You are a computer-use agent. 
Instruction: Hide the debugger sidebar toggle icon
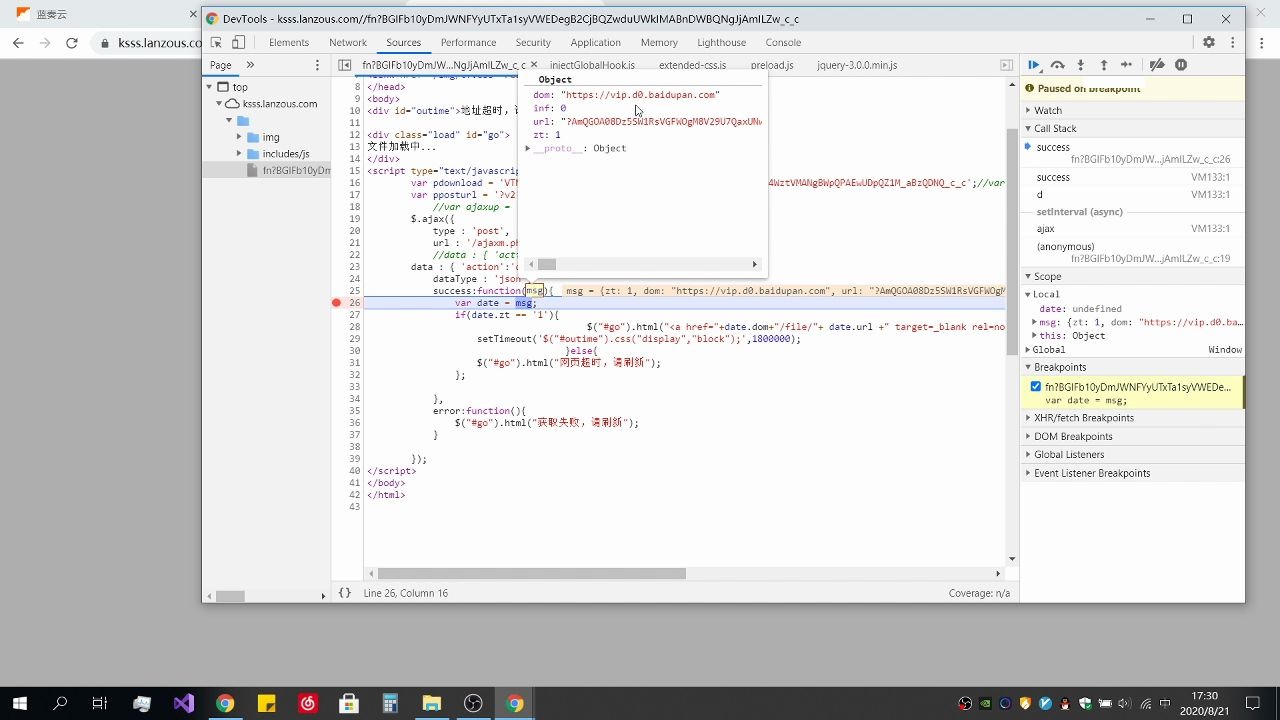coord(1006,65)
